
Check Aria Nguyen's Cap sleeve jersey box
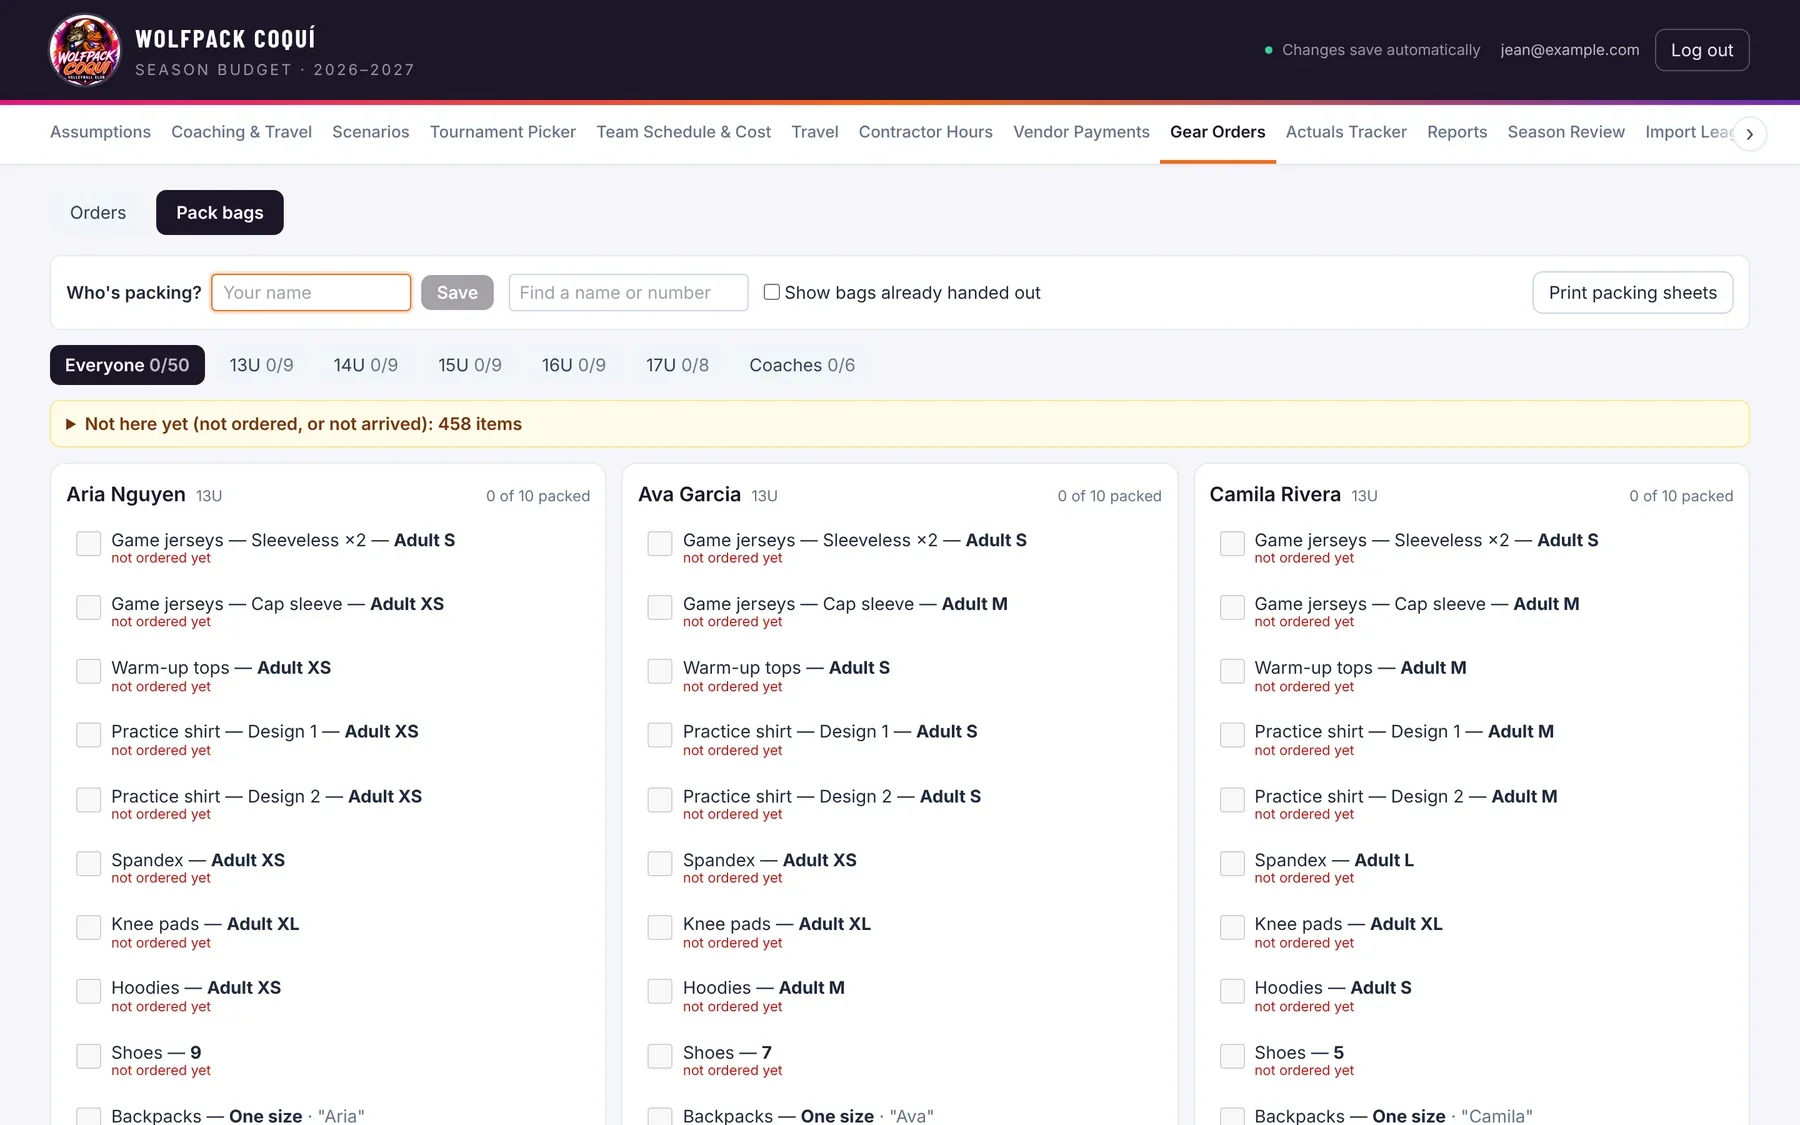pos(89,608)
